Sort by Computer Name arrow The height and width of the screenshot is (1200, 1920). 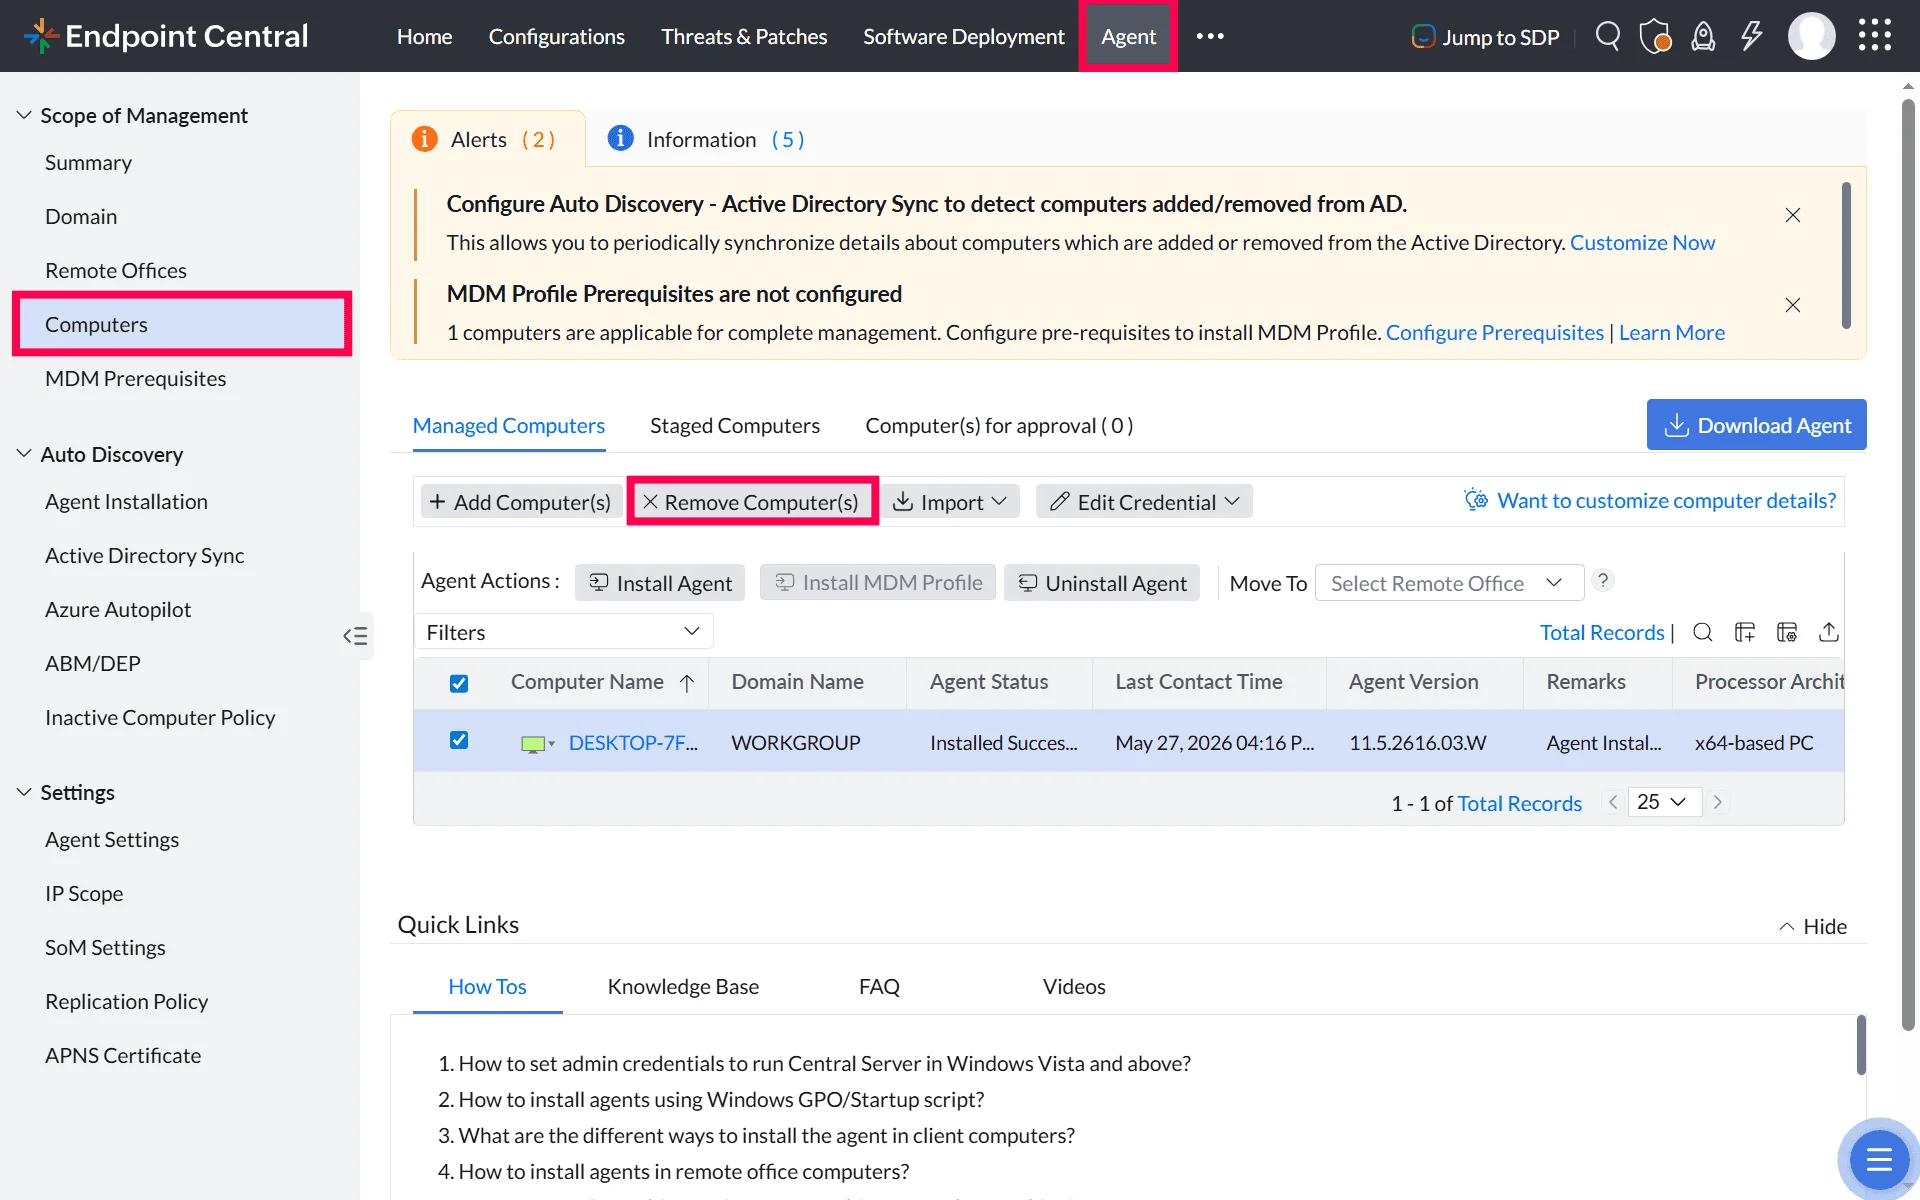click(x=687, y=683)
